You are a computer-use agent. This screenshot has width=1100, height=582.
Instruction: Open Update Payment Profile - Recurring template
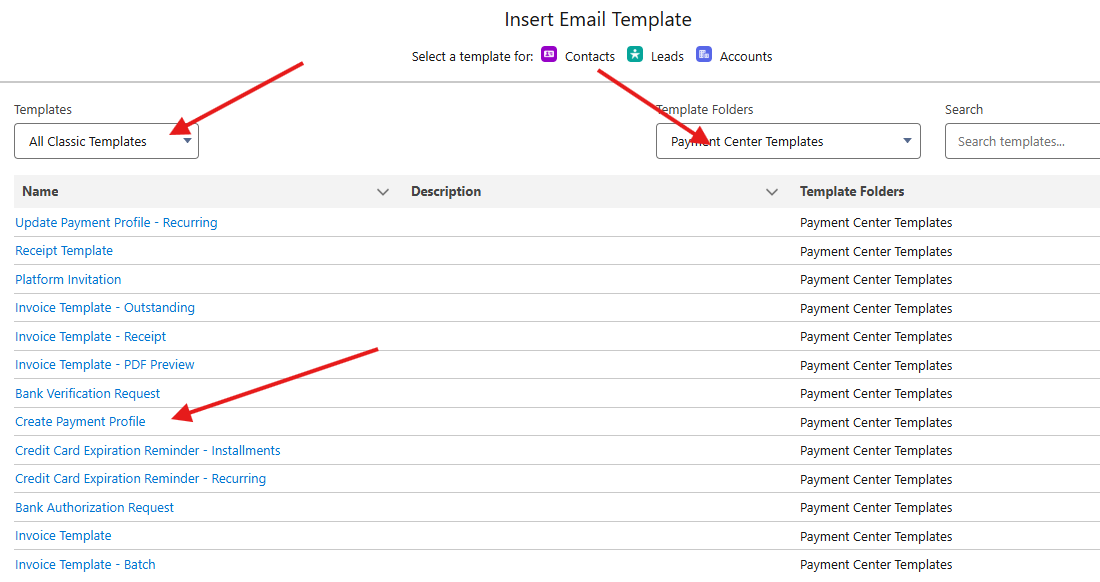[116, 222]
